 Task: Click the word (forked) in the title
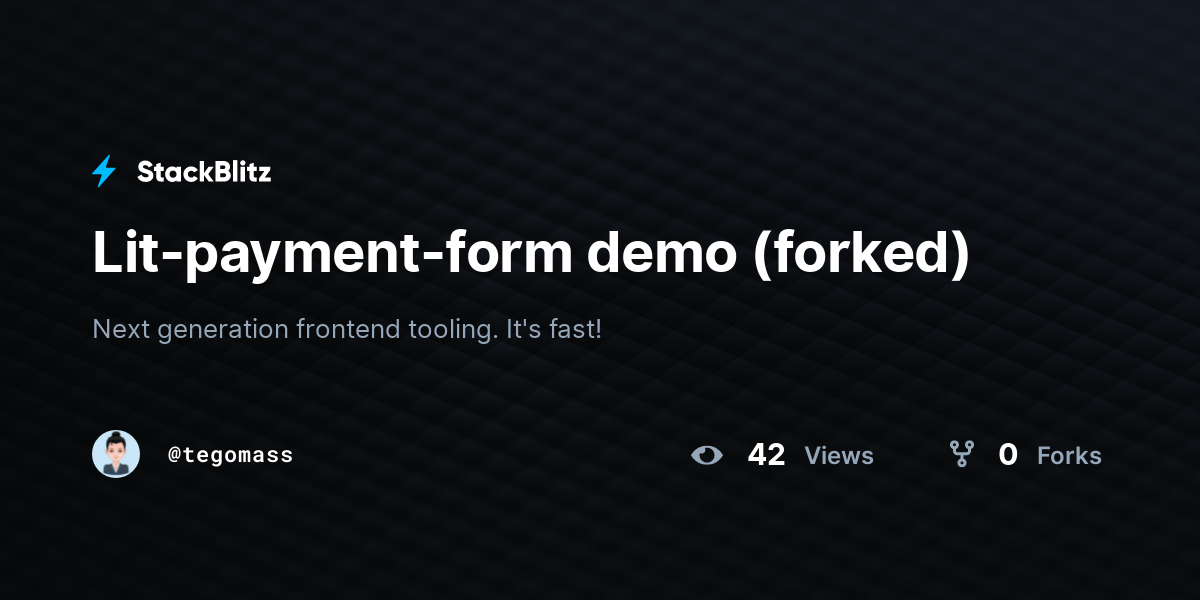tap(861, 254)
